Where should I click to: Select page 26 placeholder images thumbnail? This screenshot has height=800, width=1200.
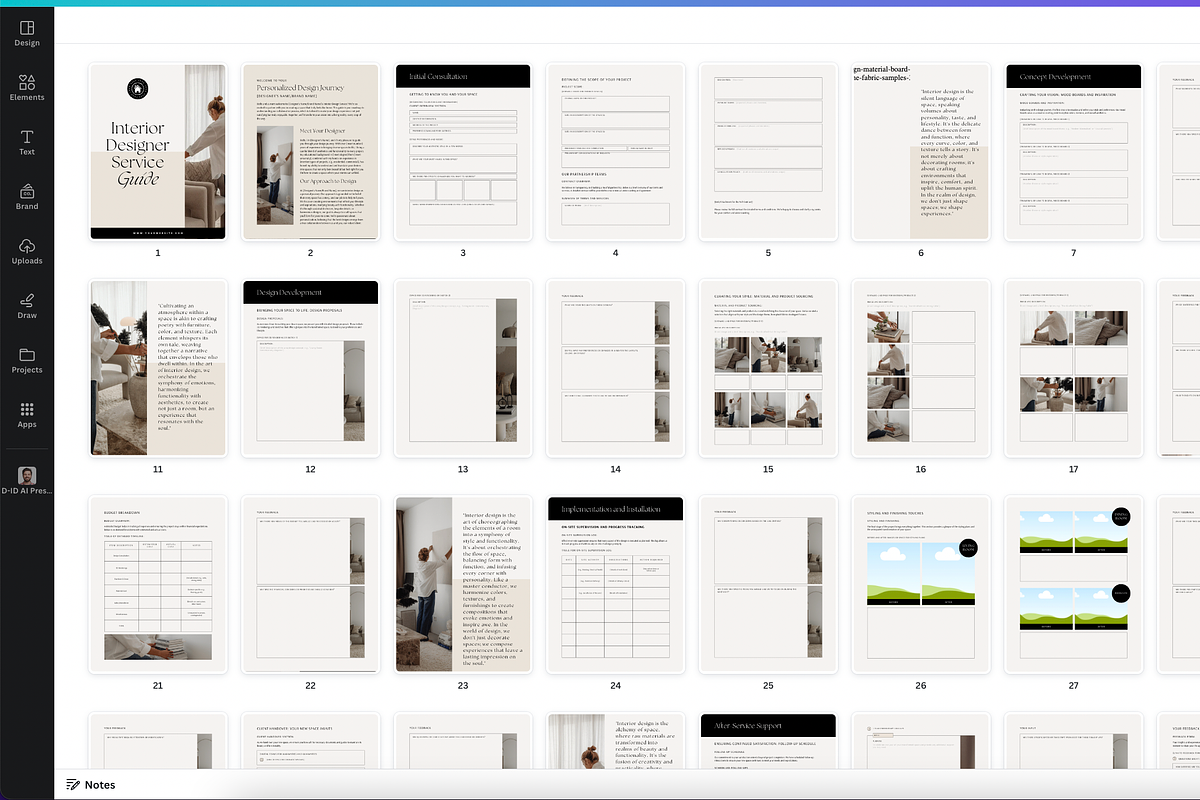tap(920, 584)
